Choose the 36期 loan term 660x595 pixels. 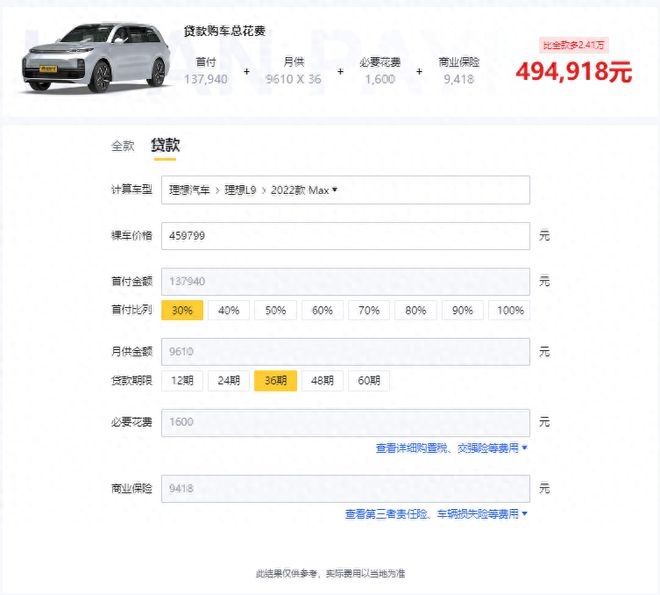pos(275,380)
